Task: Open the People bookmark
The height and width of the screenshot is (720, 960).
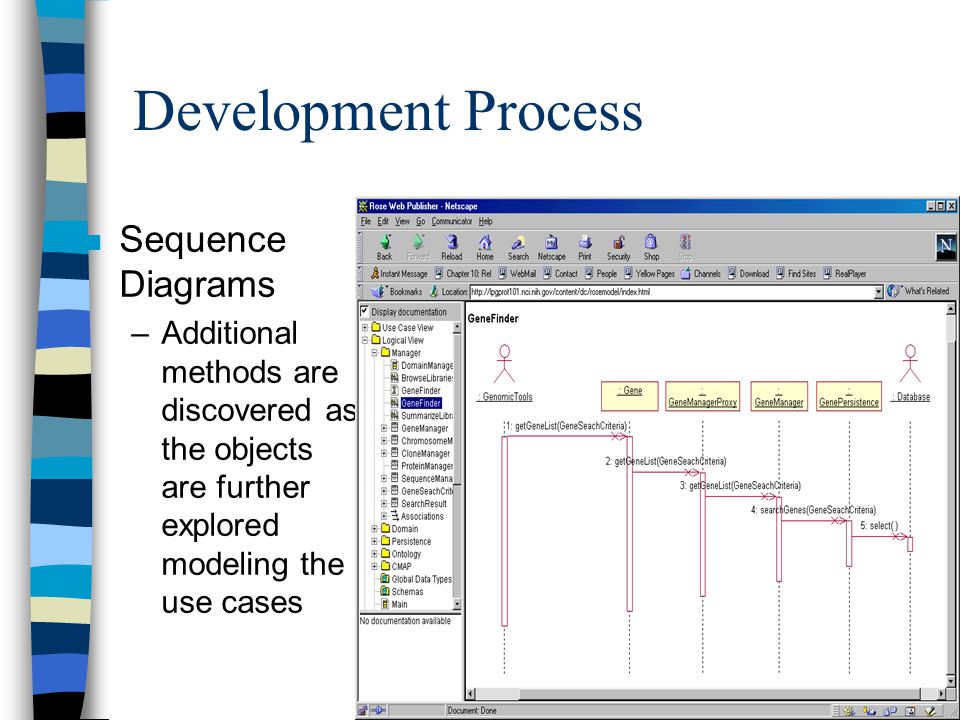Action: [601, 274]
